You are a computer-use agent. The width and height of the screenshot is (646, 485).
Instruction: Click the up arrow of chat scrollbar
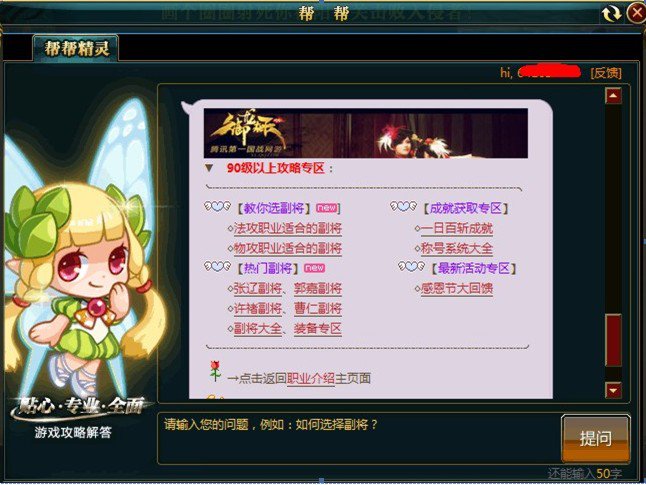(x=613, y=96)
